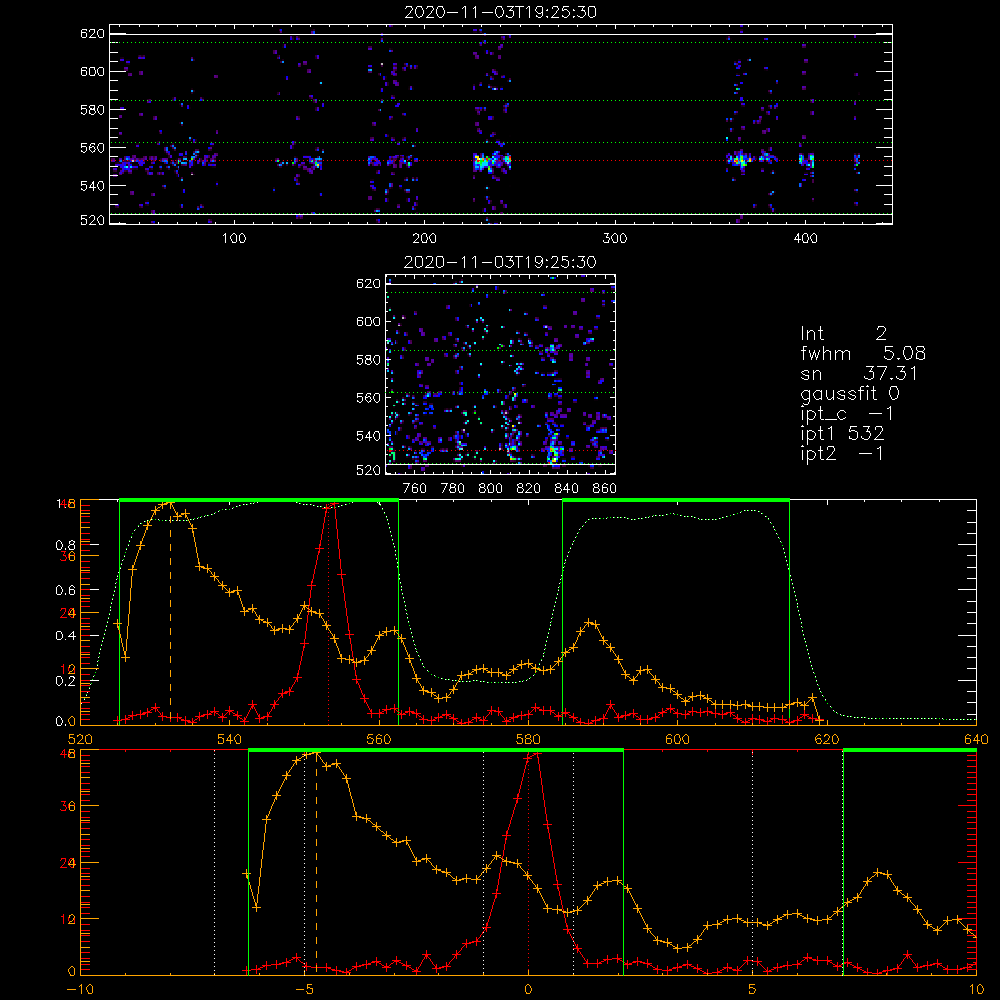This screenshot has width=1000, height=1000.
Task: Click the timestamp title above the wide top spectrogram
Action: (x=500, y=12)
